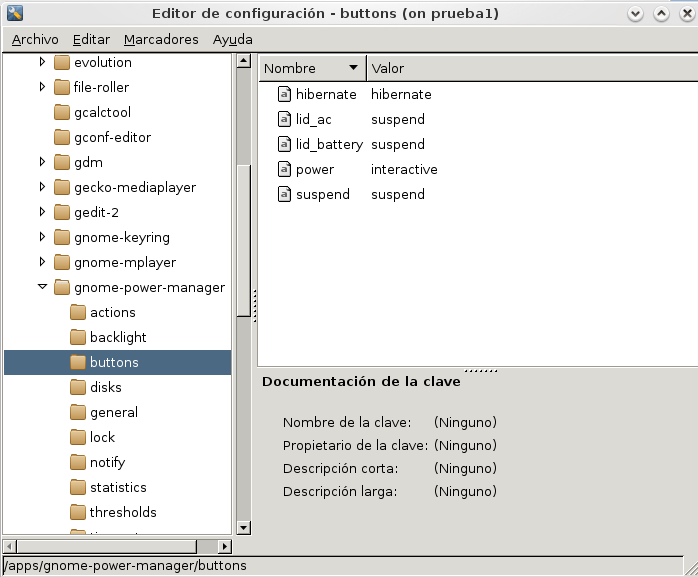This screenshot has height=577, width=698.
Task: Click the window roll-down button in title bar
Action: [x=636, y=14]
